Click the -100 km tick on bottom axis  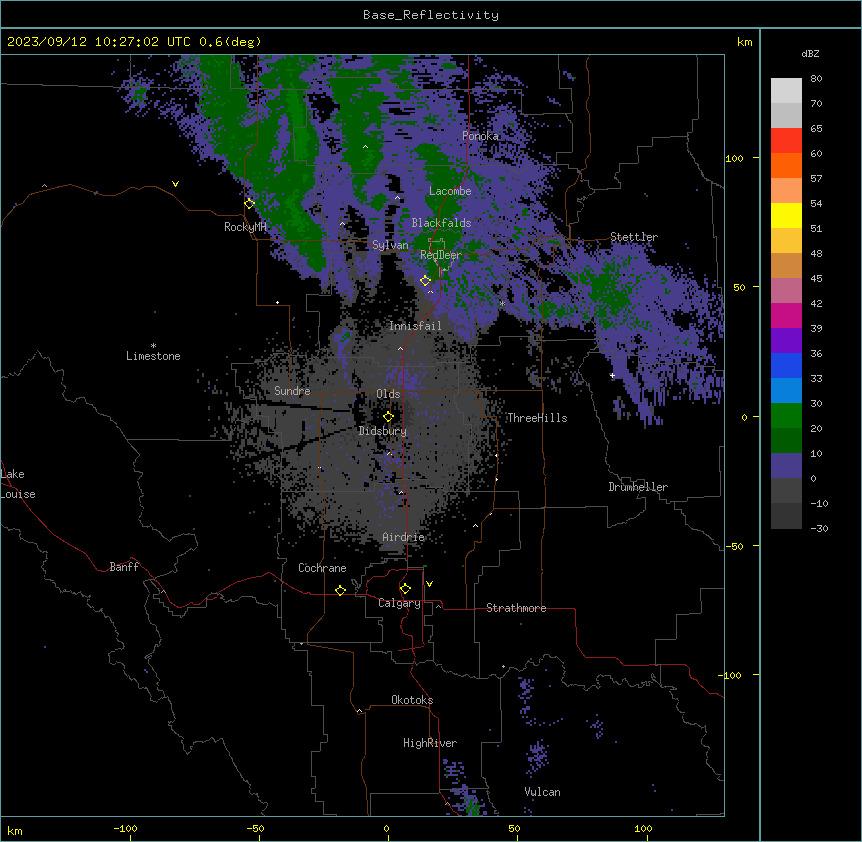click(x=125, y=828)
